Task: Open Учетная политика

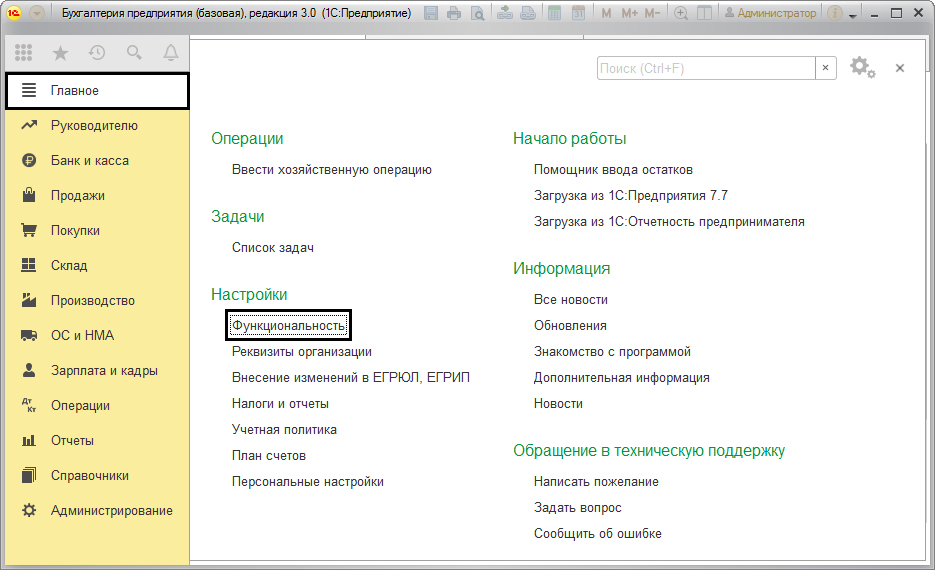Action: click(x=284, y=430)
